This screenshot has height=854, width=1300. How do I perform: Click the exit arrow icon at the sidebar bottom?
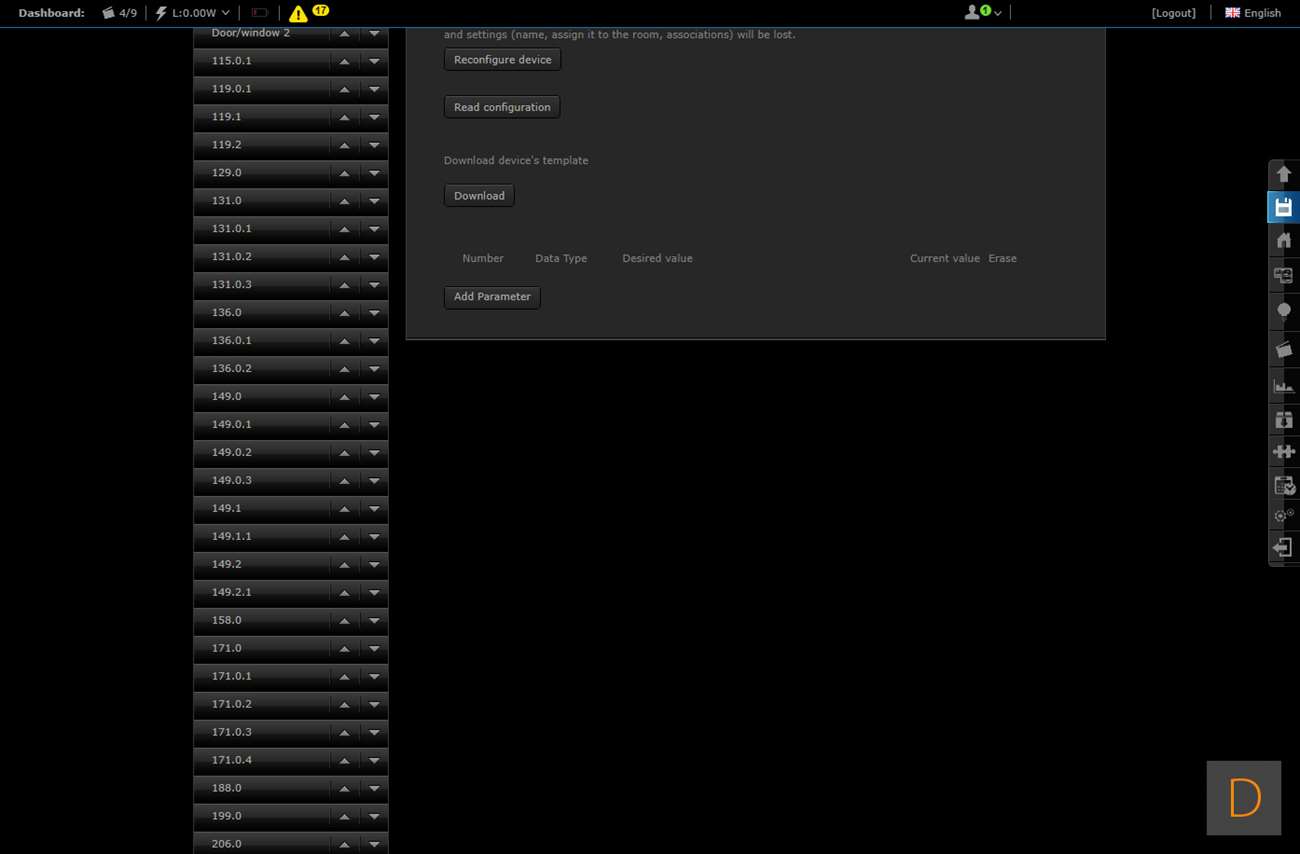click(x=1284, y=548)
